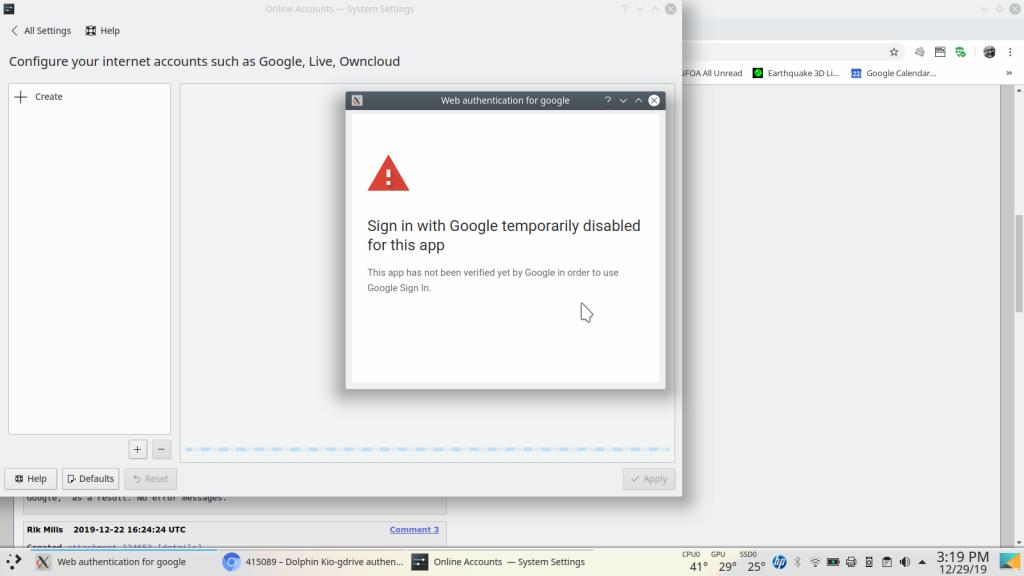Click the green shield extension icon in browser
The image size is (1024, 576).
(961, 52)
